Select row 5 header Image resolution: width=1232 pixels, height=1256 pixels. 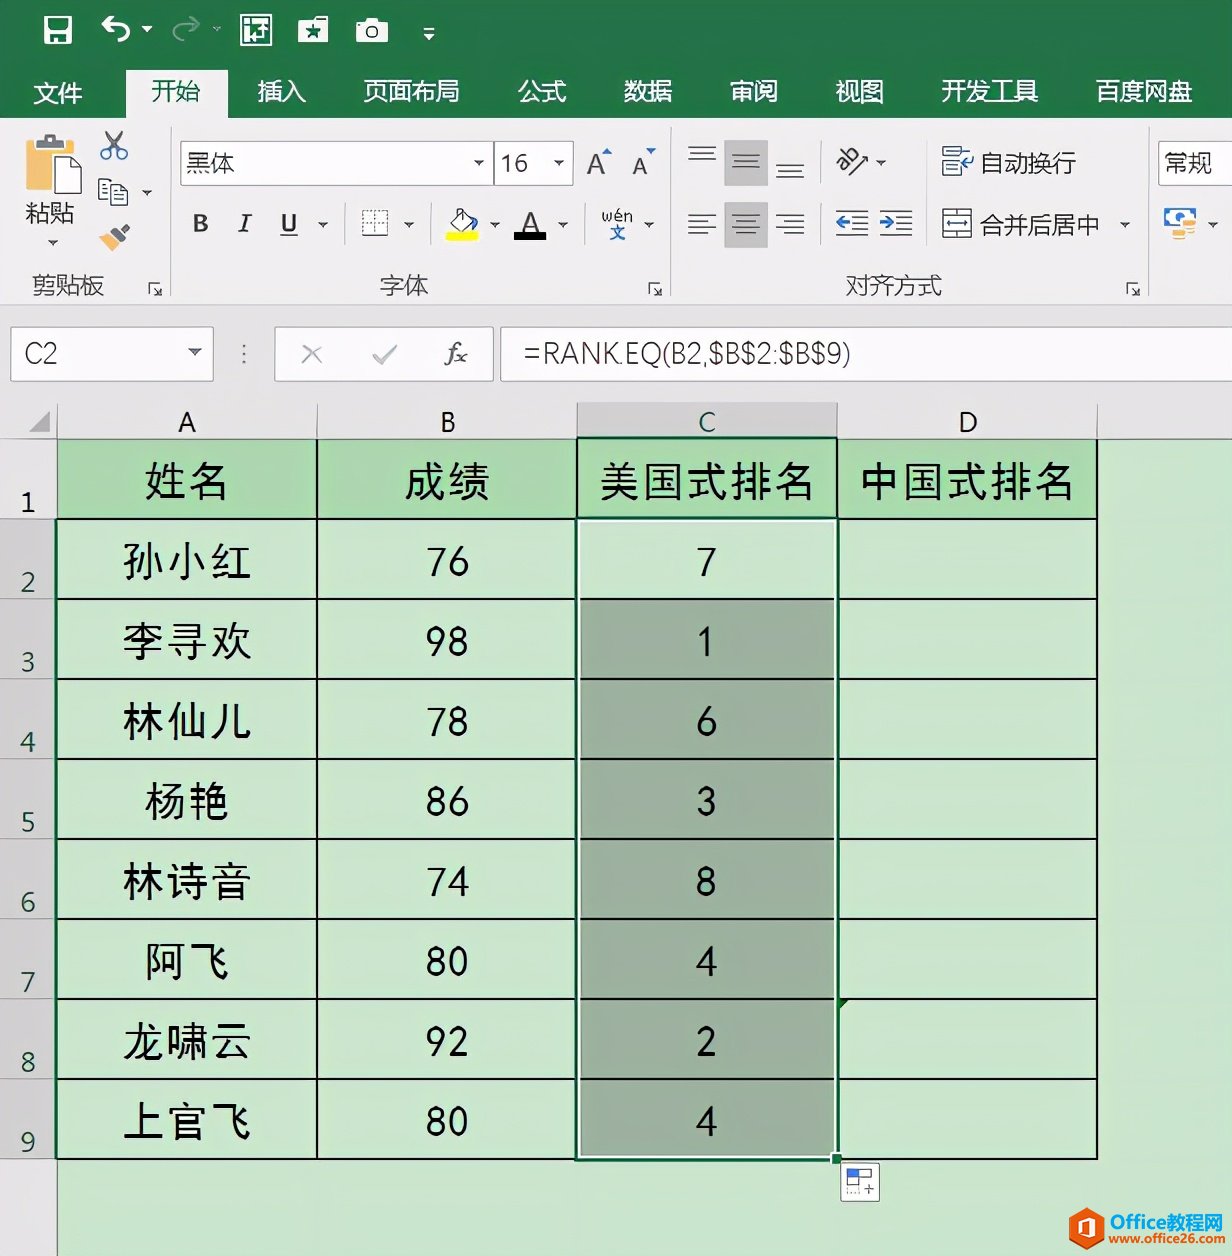28,800
